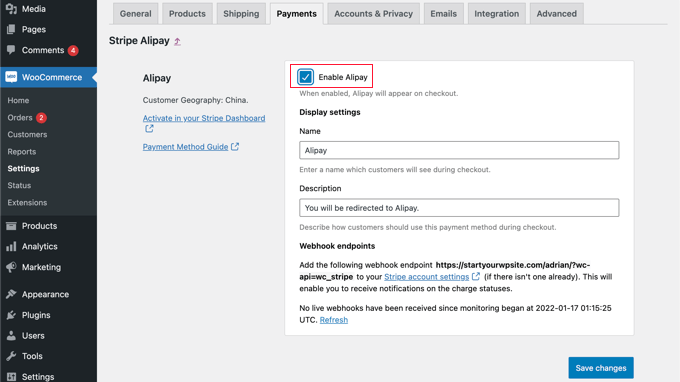Open the Reports submenu item
Screen dimensions: 680x382
[x=22, y=152]
